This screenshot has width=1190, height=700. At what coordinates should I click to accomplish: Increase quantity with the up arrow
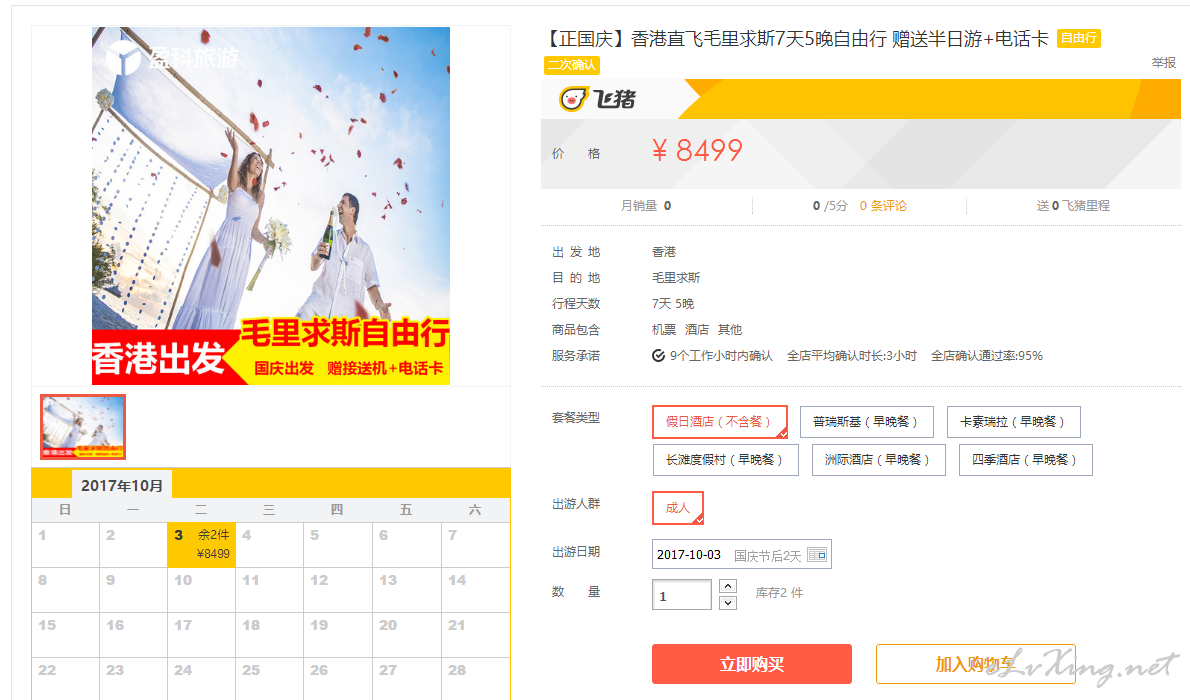pos(727,586)
